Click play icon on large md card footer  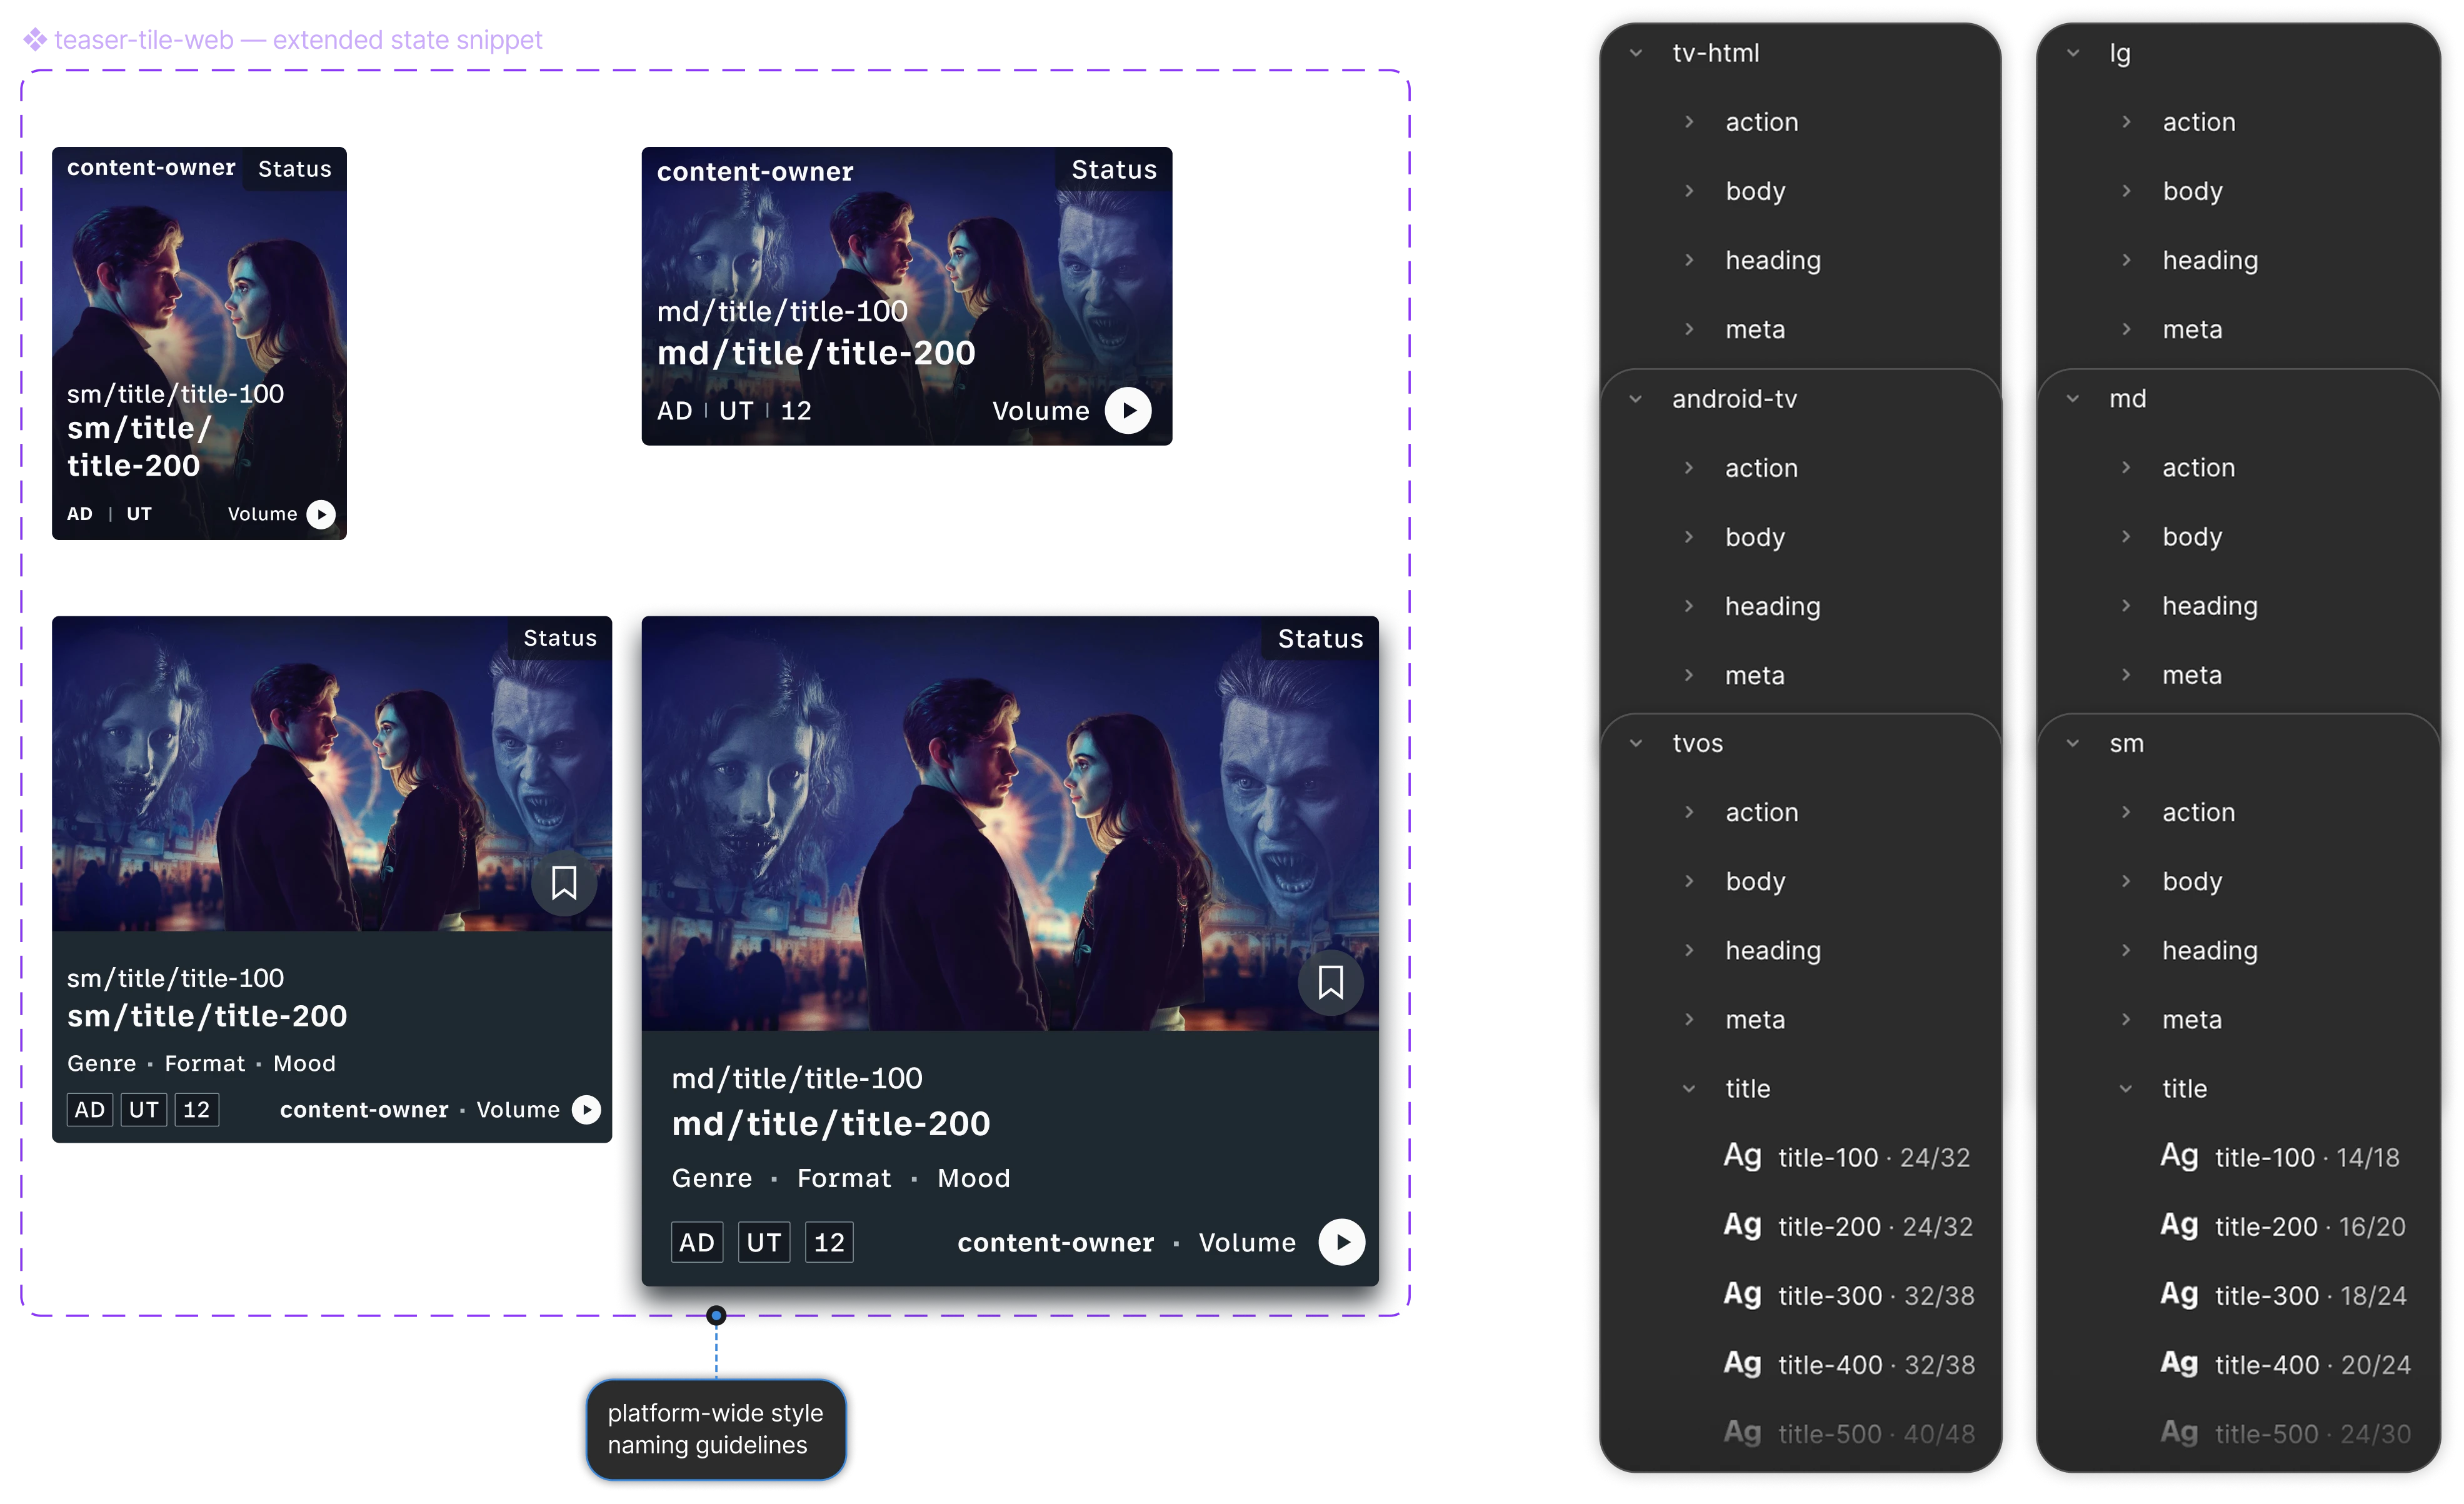click(1342, 1243)
